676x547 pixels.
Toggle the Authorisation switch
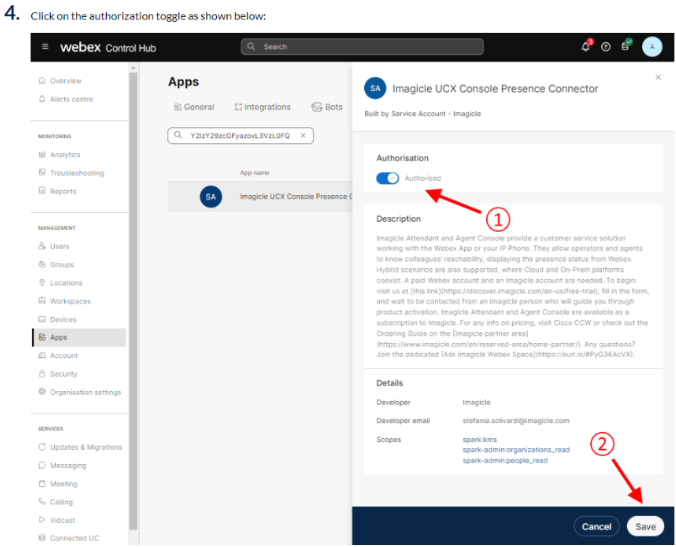click(x=387, y=178)
